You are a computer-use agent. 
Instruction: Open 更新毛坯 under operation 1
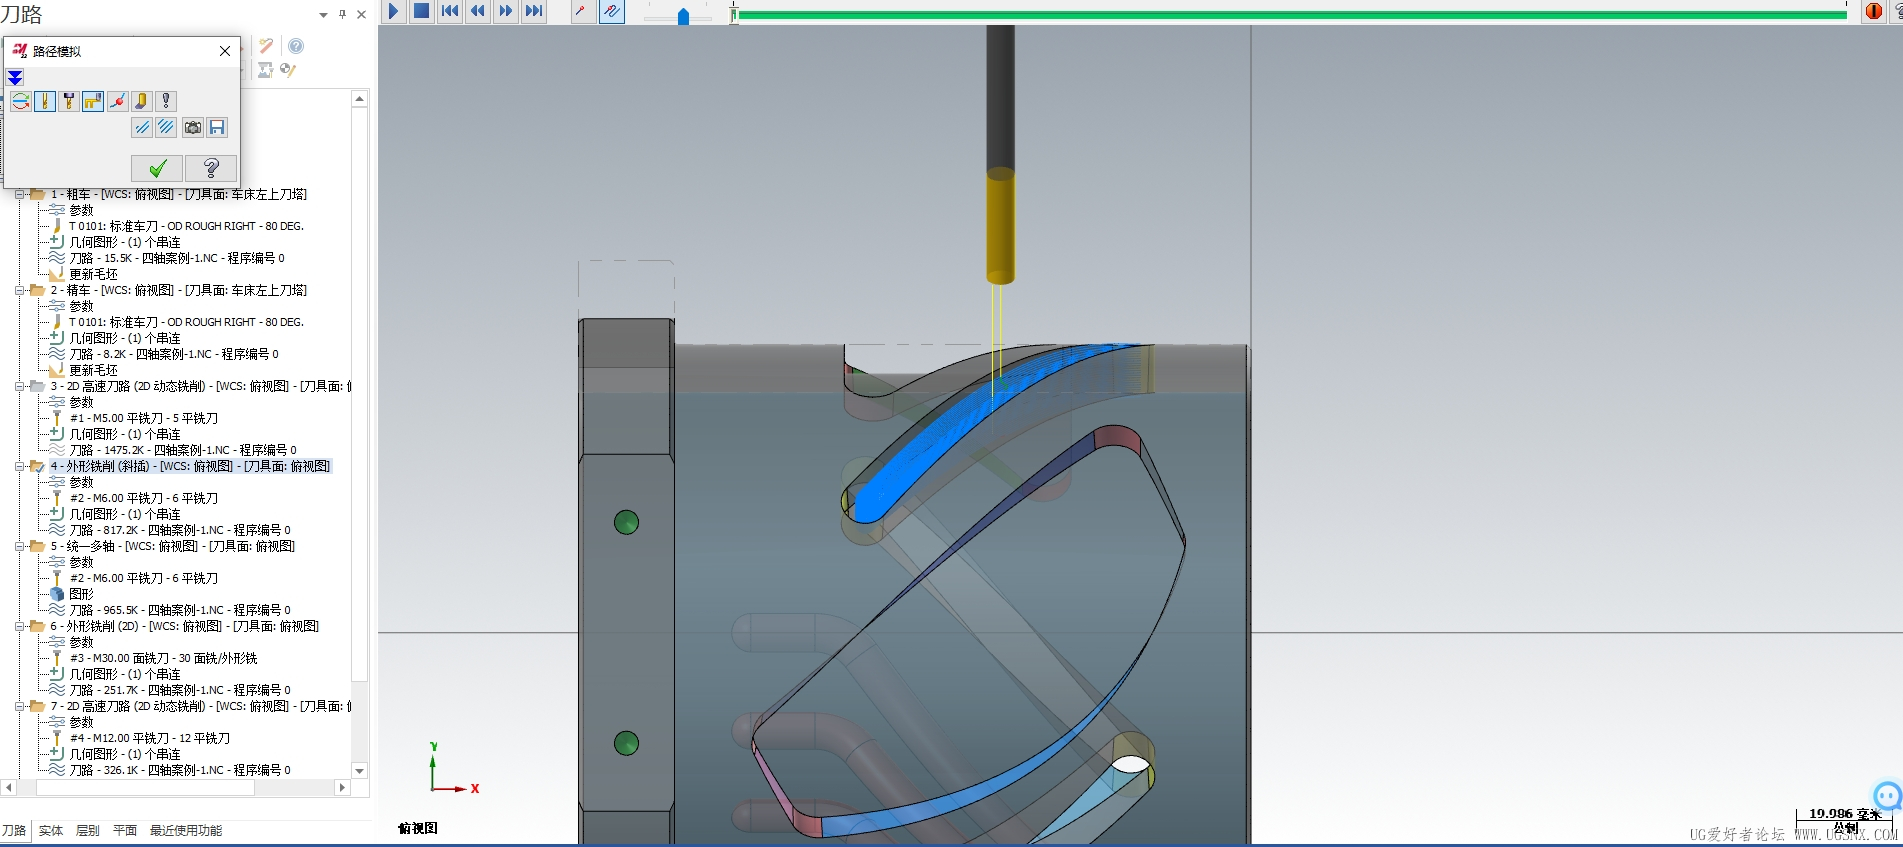[93, 274]
